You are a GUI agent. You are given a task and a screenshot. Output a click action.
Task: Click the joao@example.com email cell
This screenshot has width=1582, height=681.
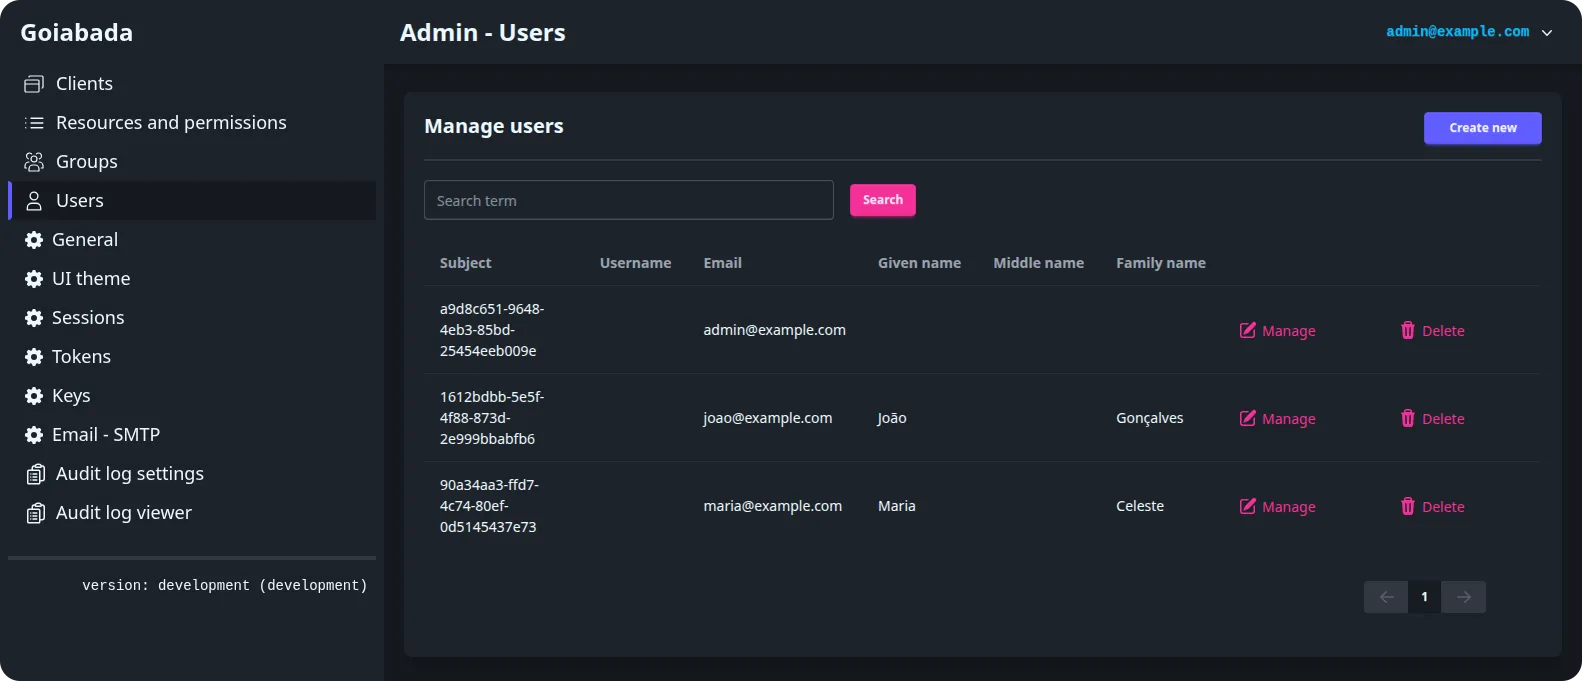click(x=768, y=418)
